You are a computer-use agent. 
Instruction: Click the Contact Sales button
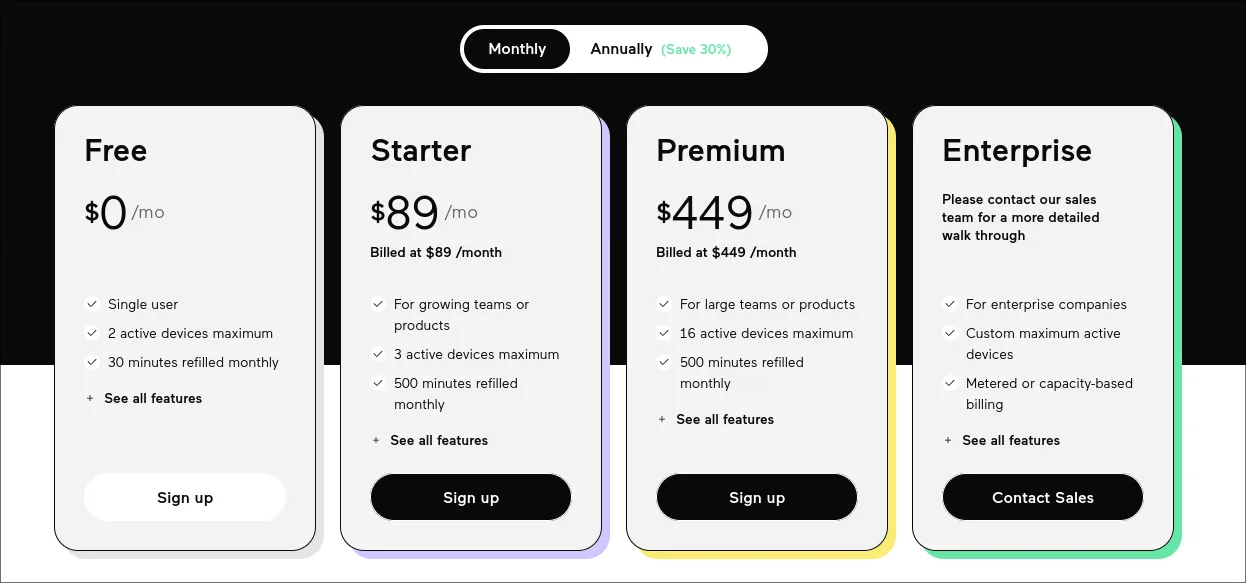pyautogui.click(x=1043, y=497)
